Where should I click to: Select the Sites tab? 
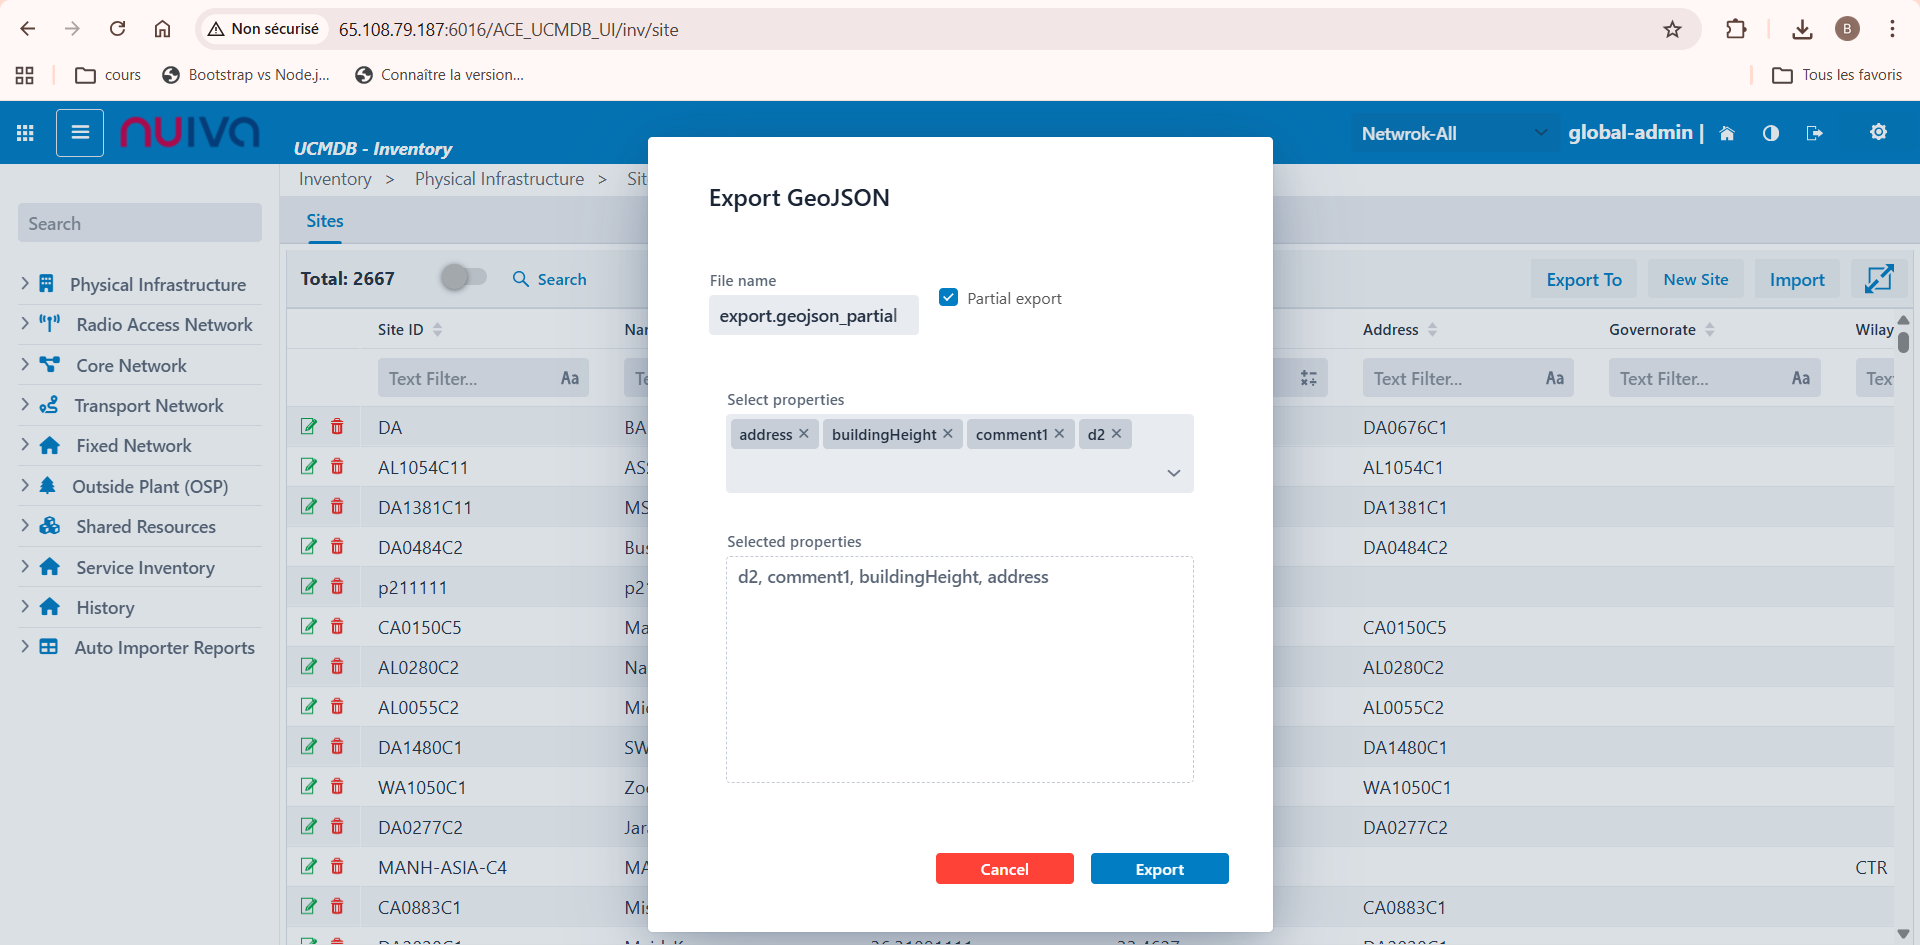point(324,221)
